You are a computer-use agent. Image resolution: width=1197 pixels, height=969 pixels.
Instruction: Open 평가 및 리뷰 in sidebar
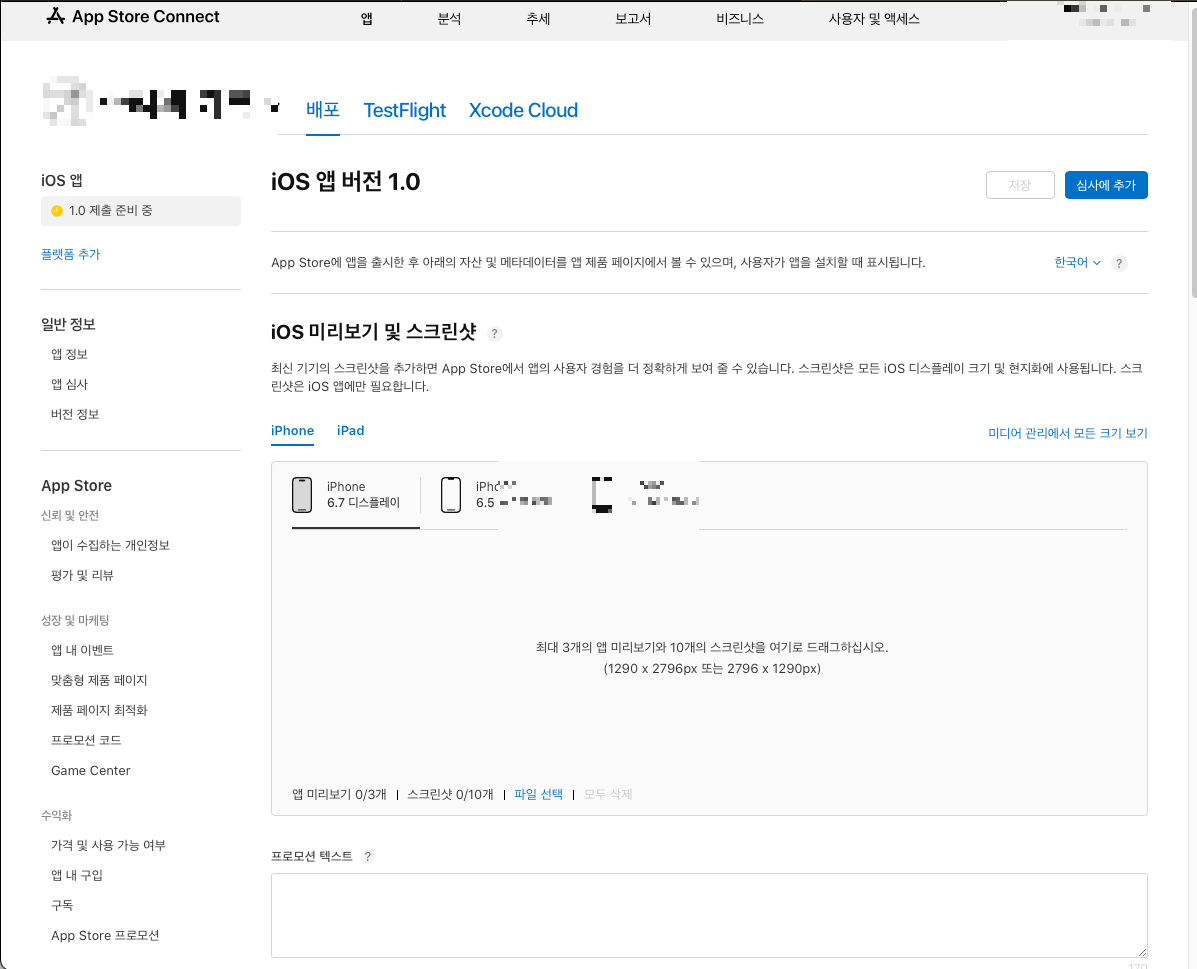tap(82, 575)
